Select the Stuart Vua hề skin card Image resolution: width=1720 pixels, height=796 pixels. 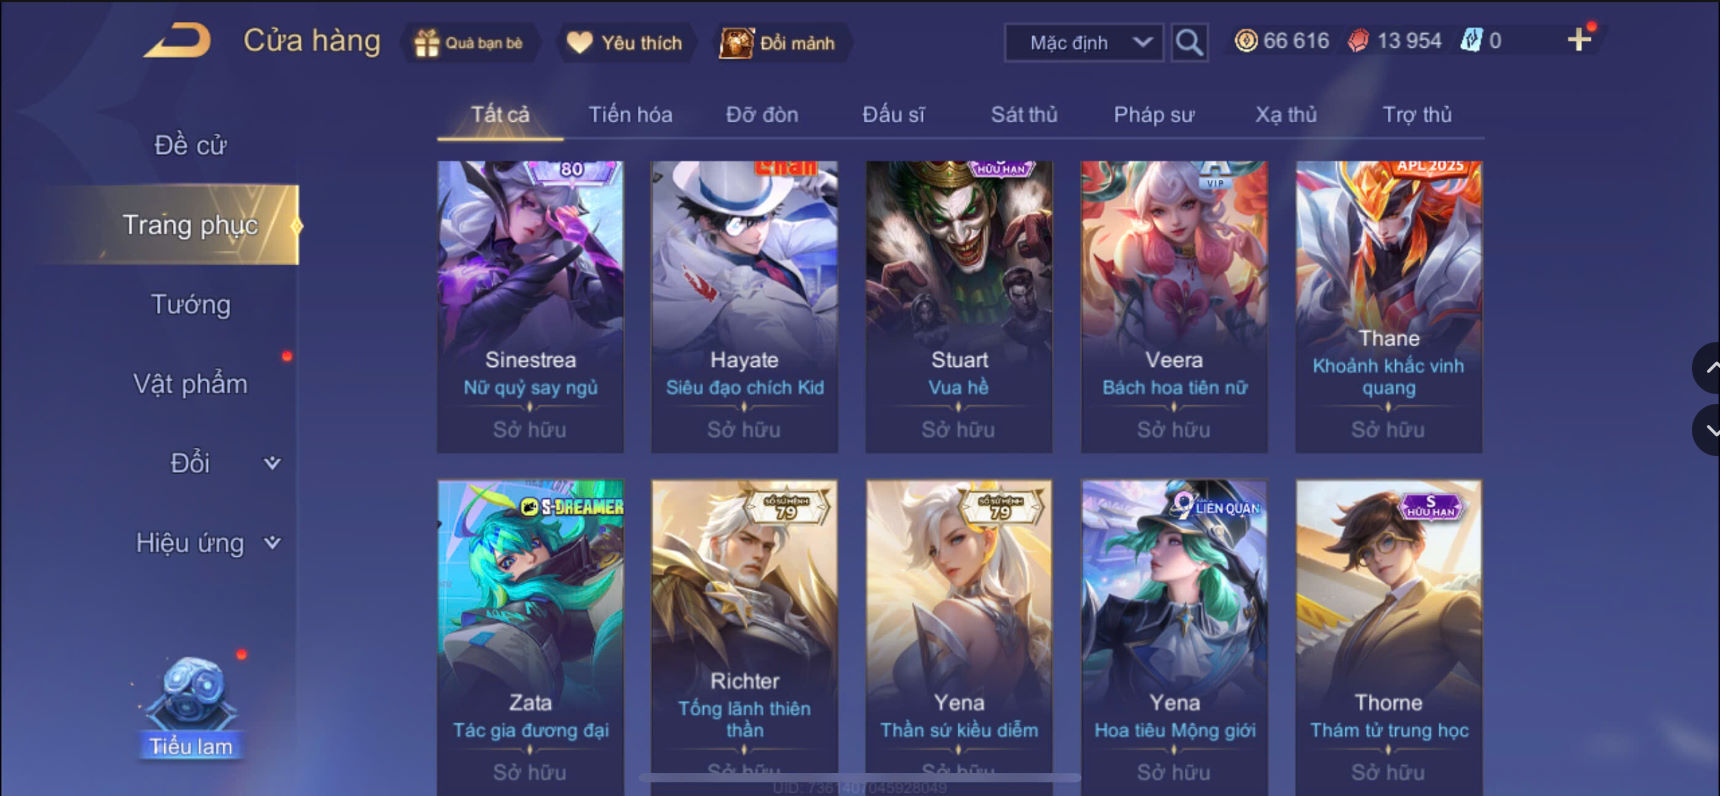tap(959, 306)
